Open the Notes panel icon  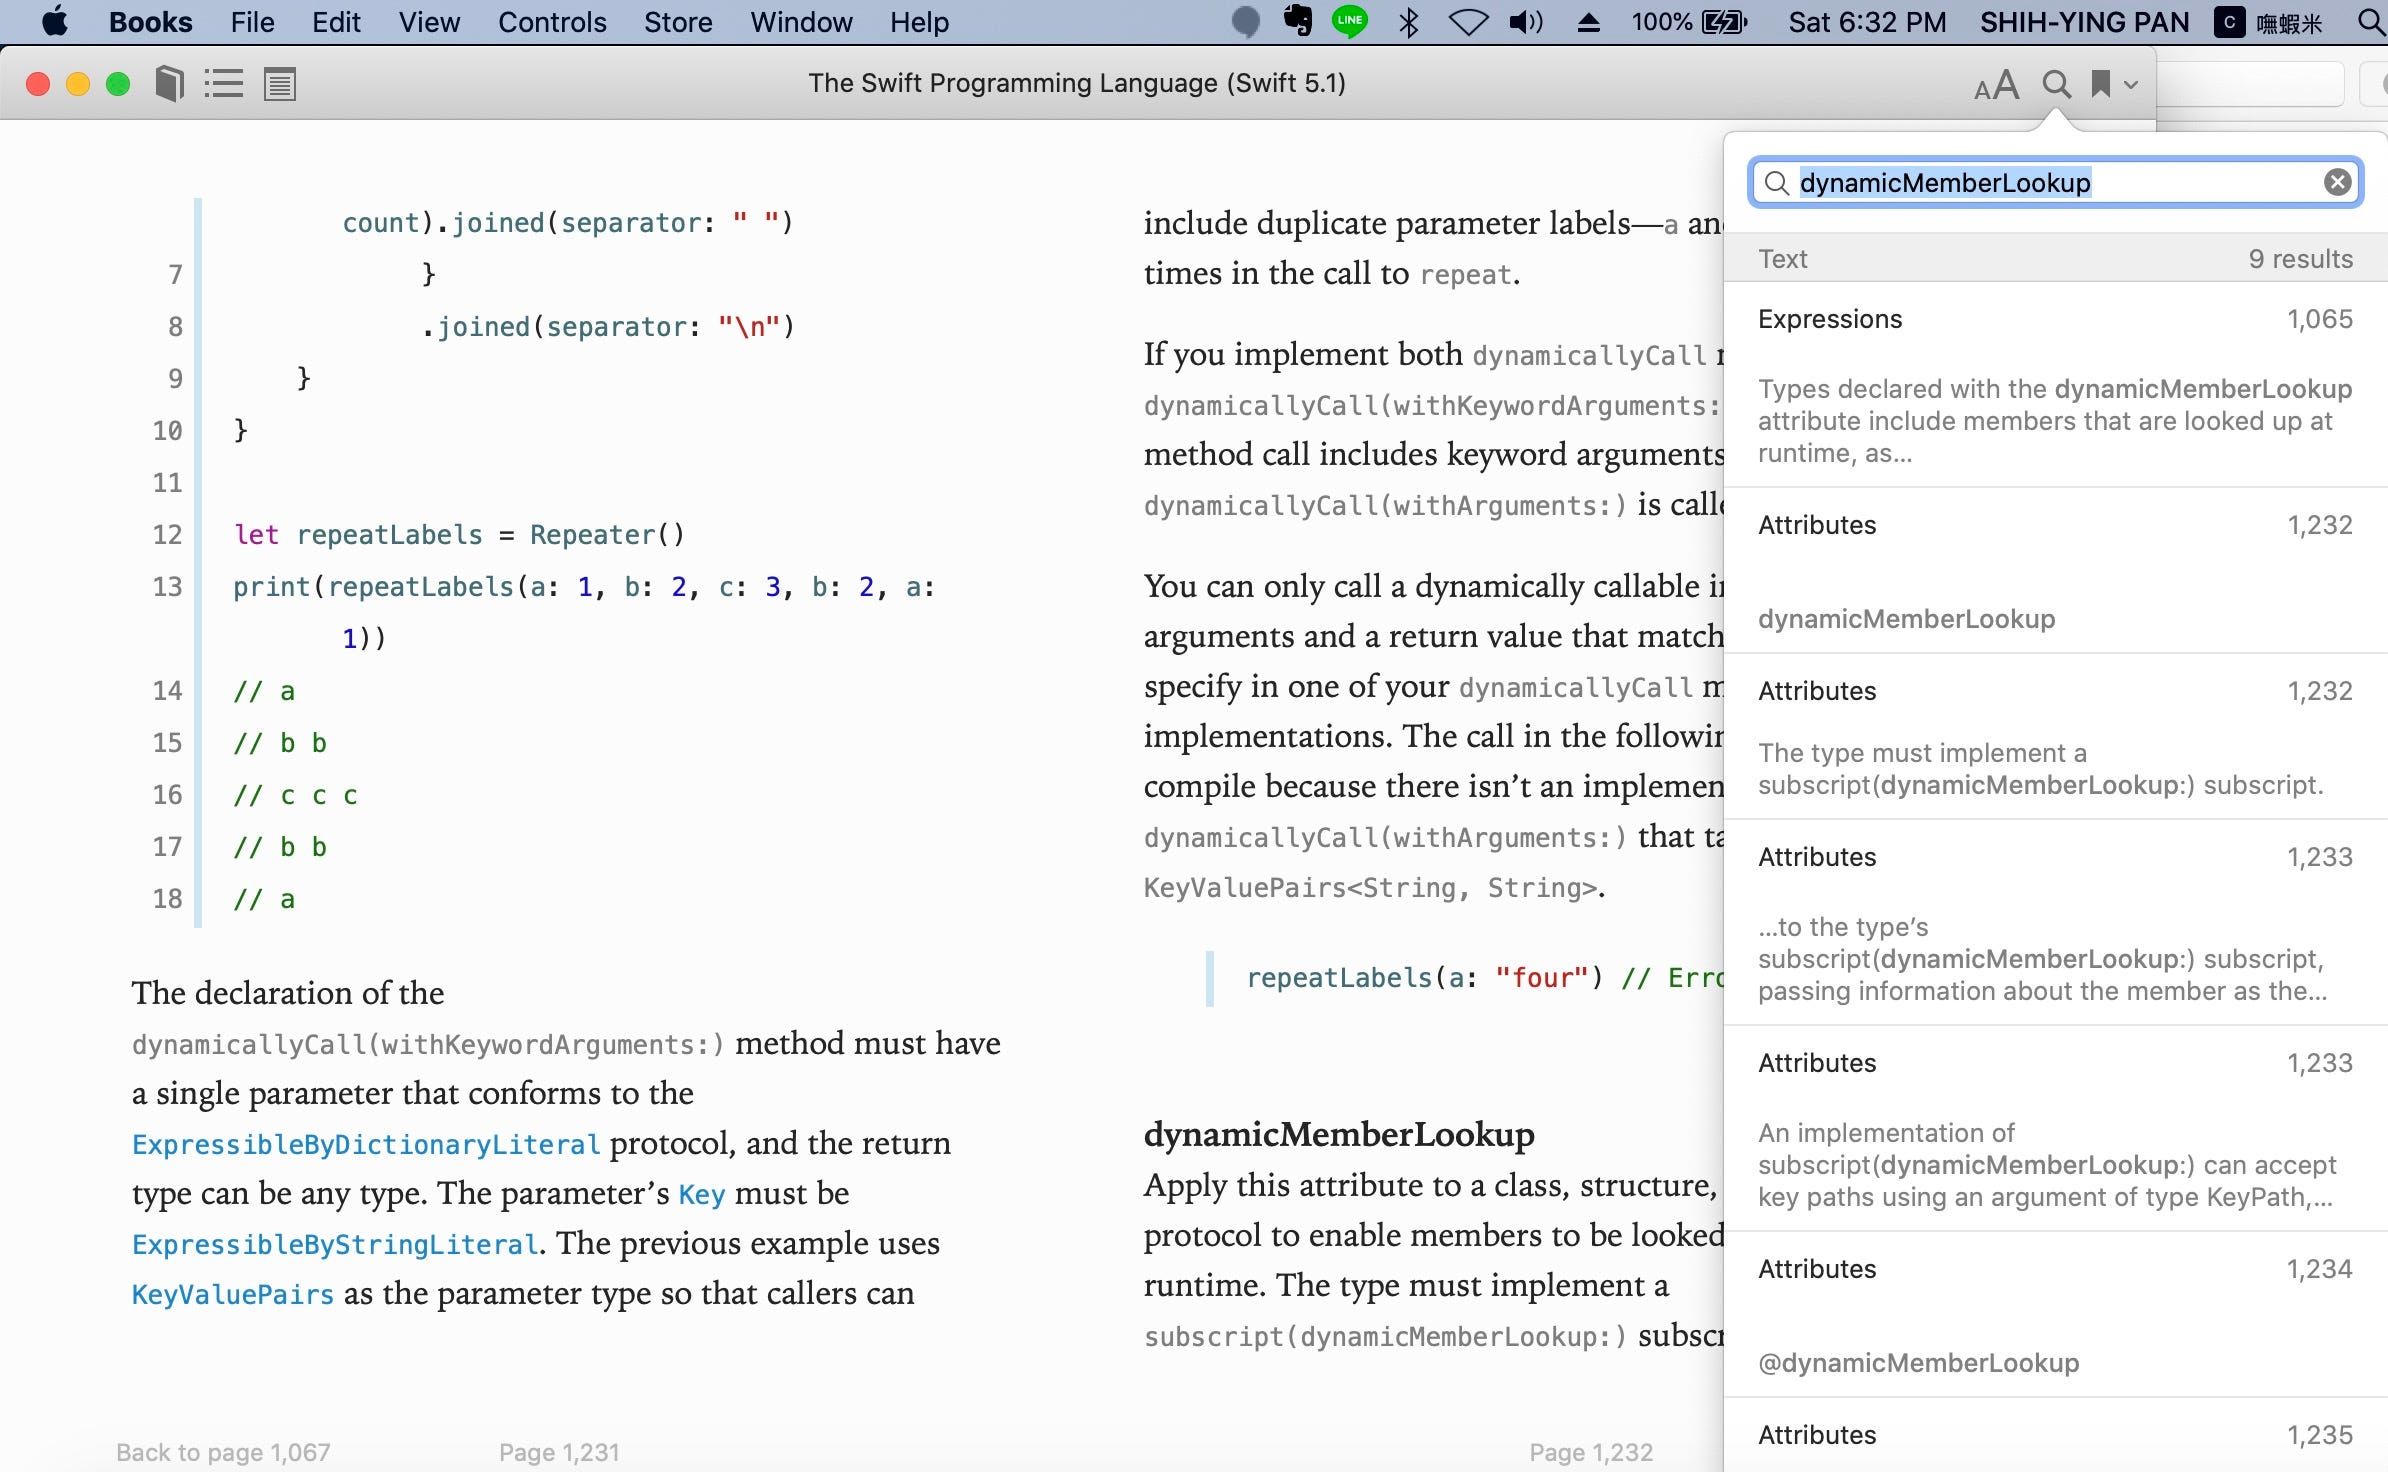(278, 84)
